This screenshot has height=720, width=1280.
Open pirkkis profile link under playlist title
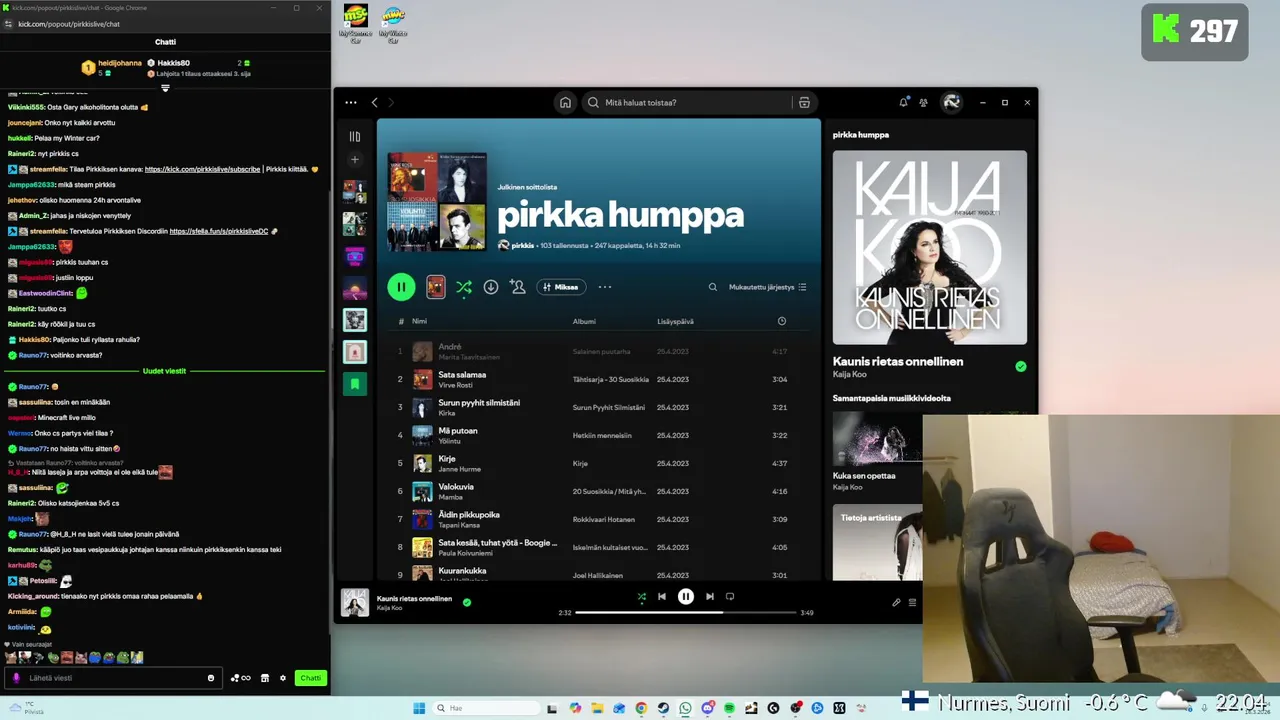[523, 245]
